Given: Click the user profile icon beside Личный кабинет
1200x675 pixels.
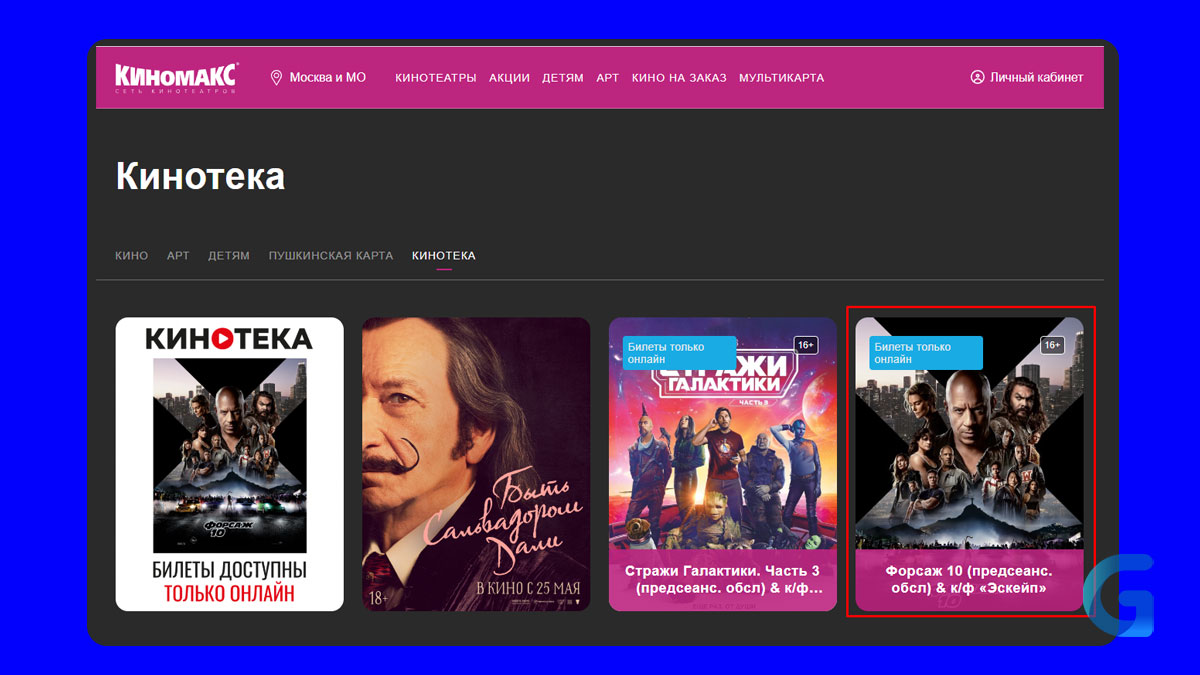Looking at the screenshot, I should click(977, 77).
